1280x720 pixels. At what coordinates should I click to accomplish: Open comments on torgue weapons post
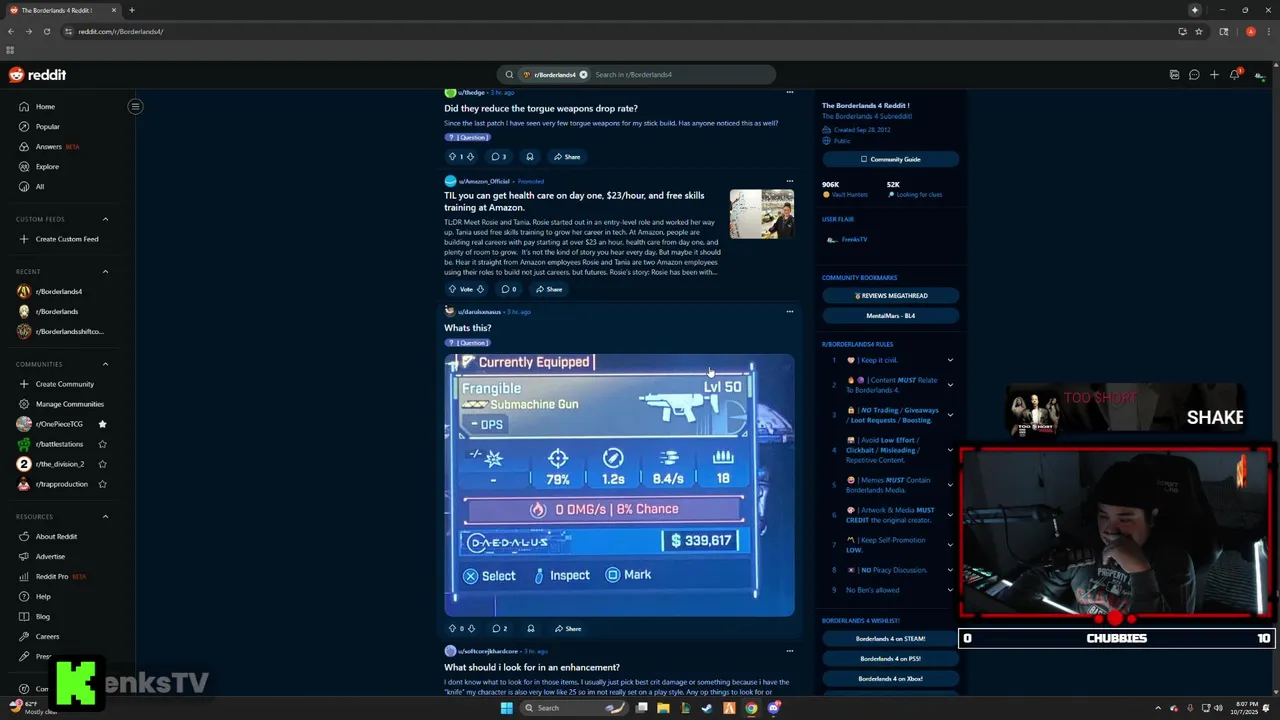(x=498, y=157)
